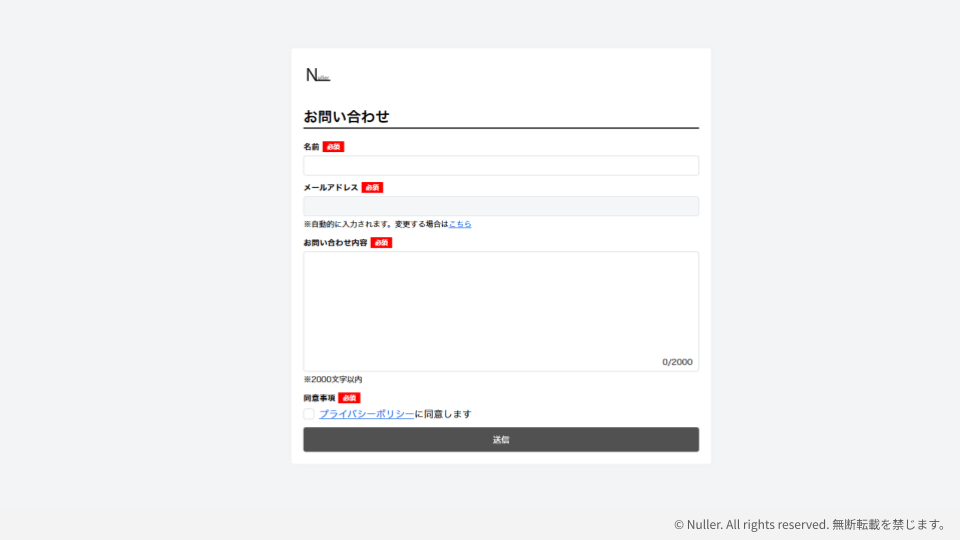Screen dimensions: 960x540
Task: Click the 名前 field label
Action: pos(311,147)
